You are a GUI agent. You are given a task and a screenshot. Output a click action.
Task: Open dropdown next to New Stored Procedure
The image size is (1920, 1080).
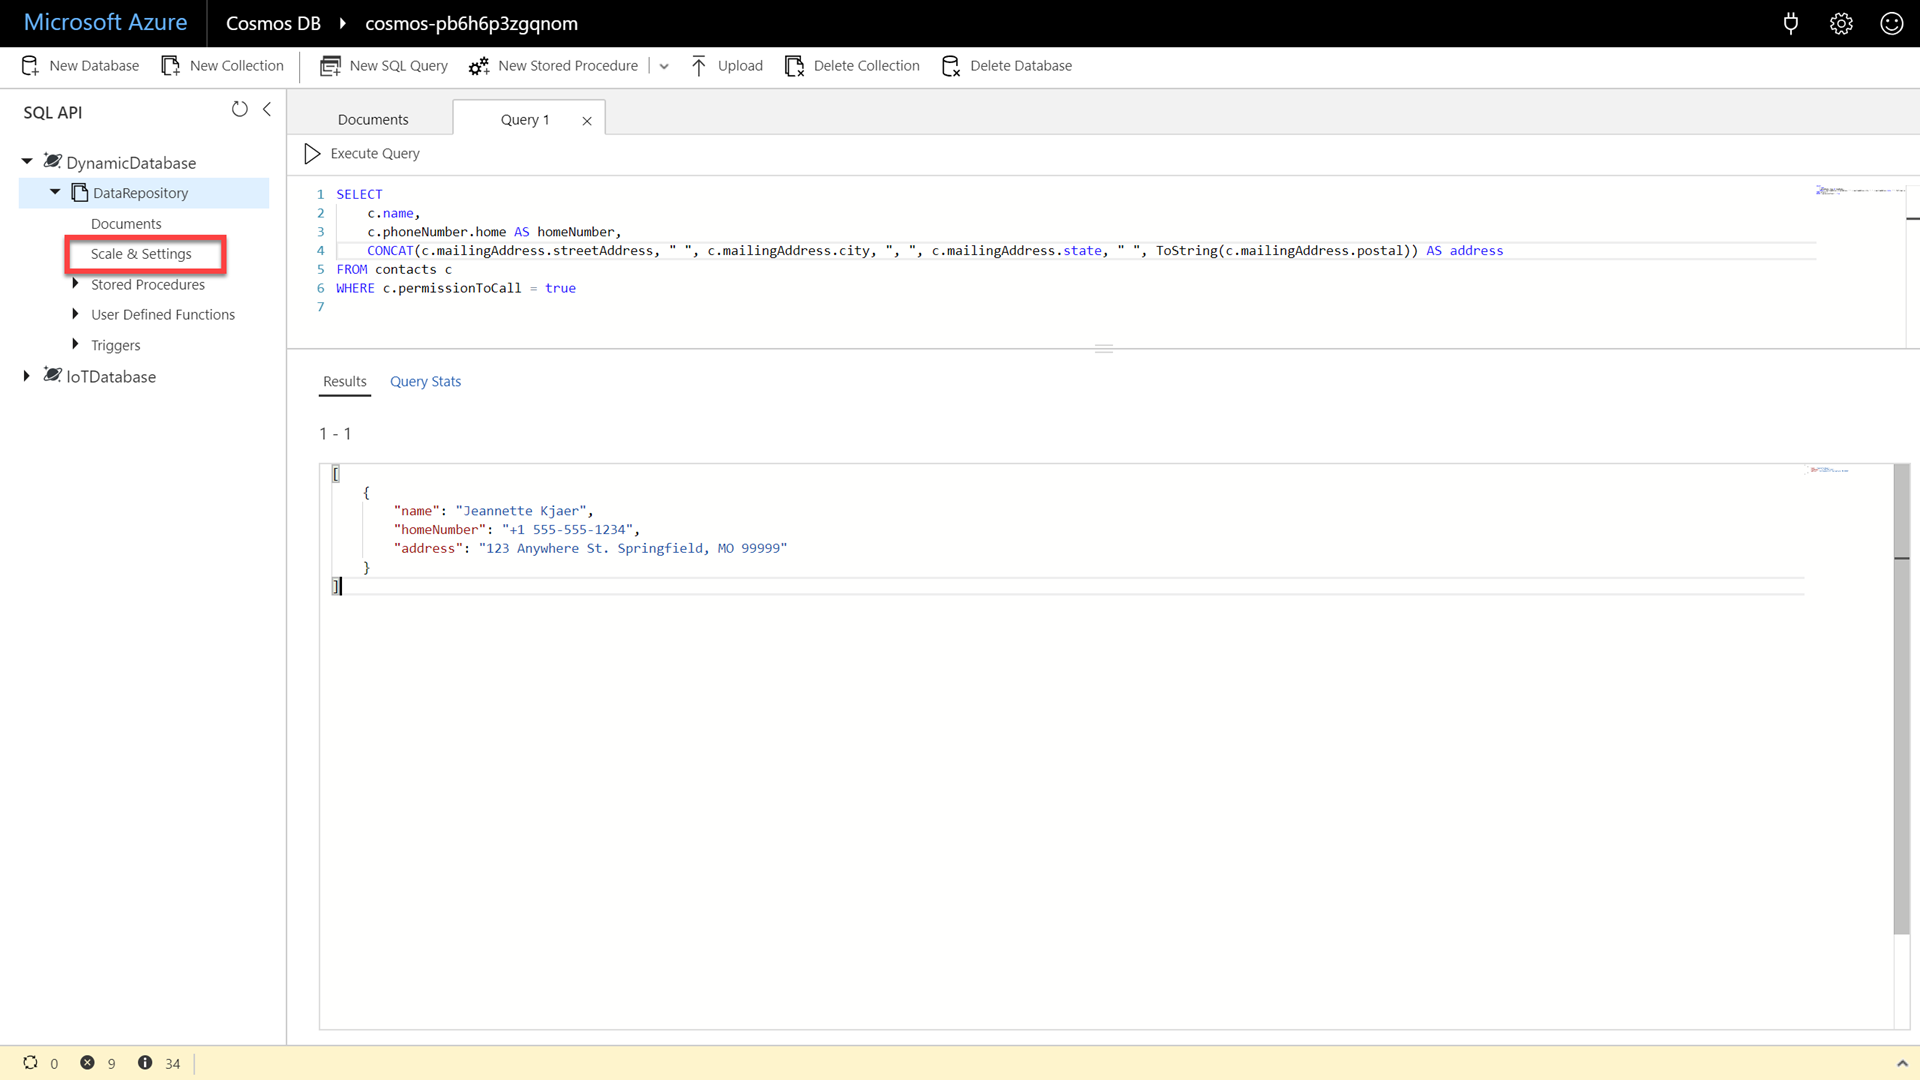tap(664, 66)
